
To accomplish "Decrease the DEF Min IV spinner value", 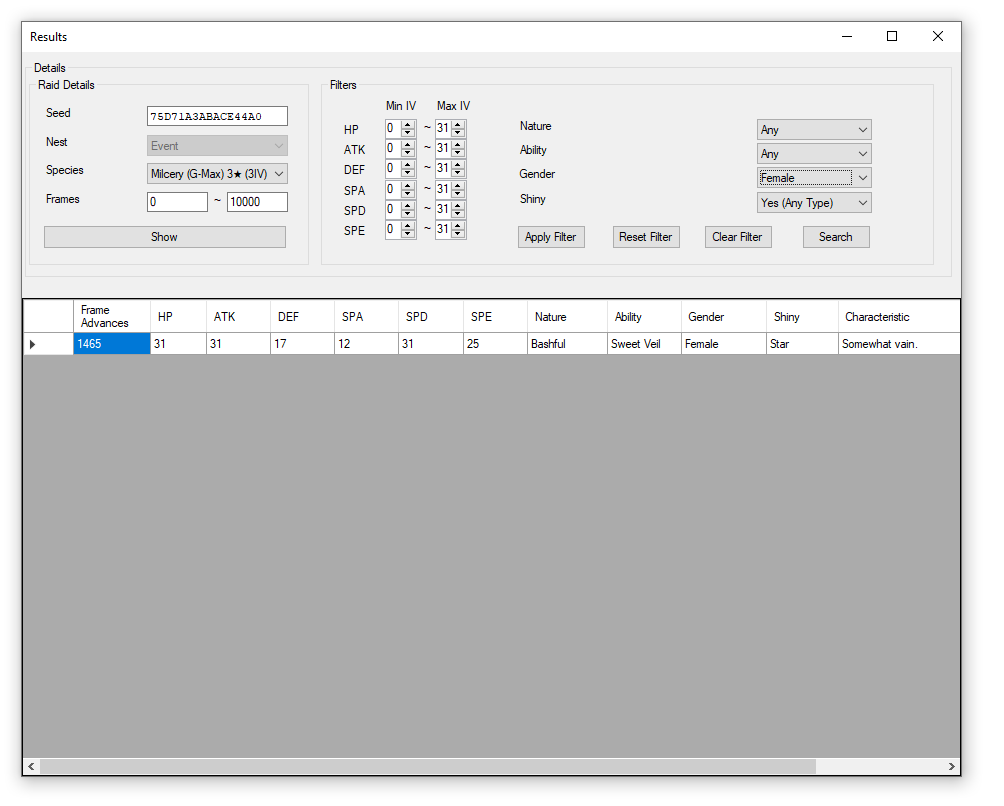I will (x=408, y=173).
